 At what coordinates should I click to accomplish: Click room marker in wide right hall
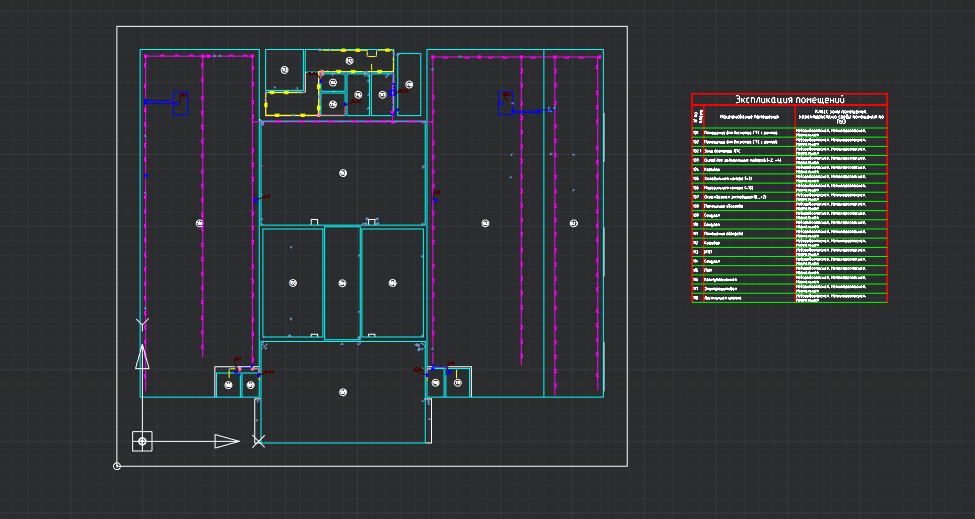pyautogui.click(x=485, y=223)
